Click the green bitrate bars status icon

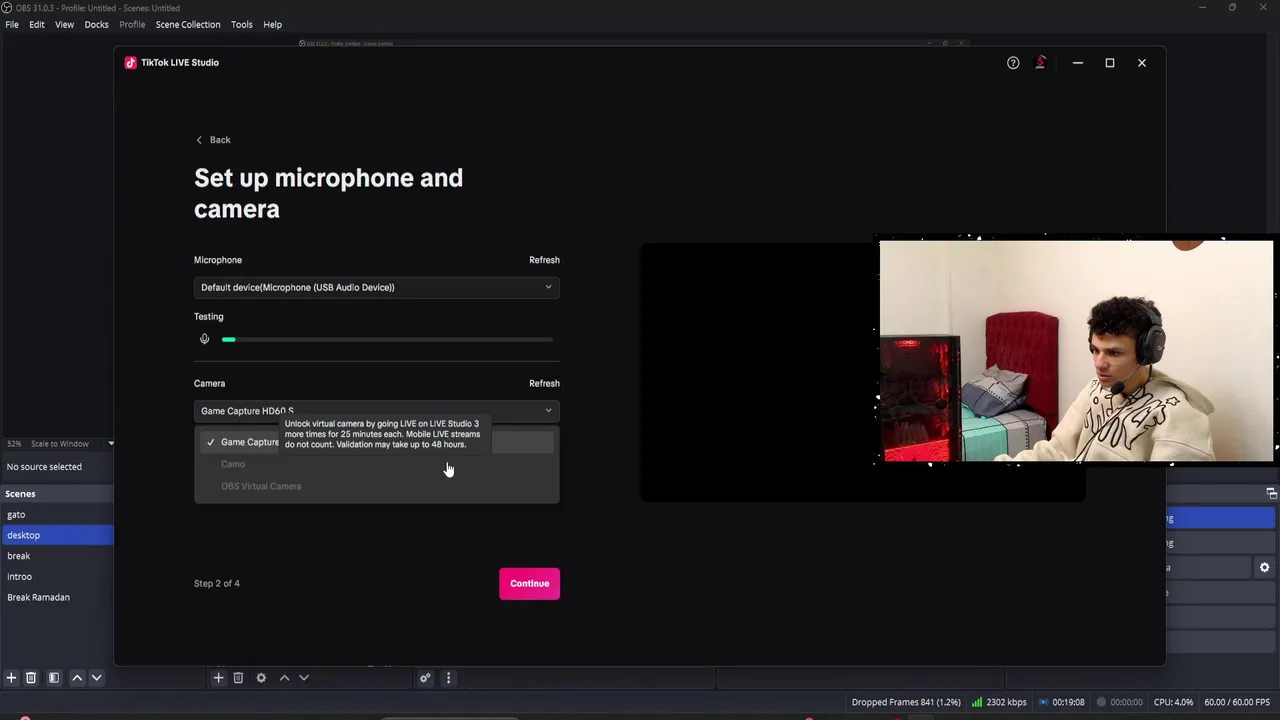(x=977, y=702)
